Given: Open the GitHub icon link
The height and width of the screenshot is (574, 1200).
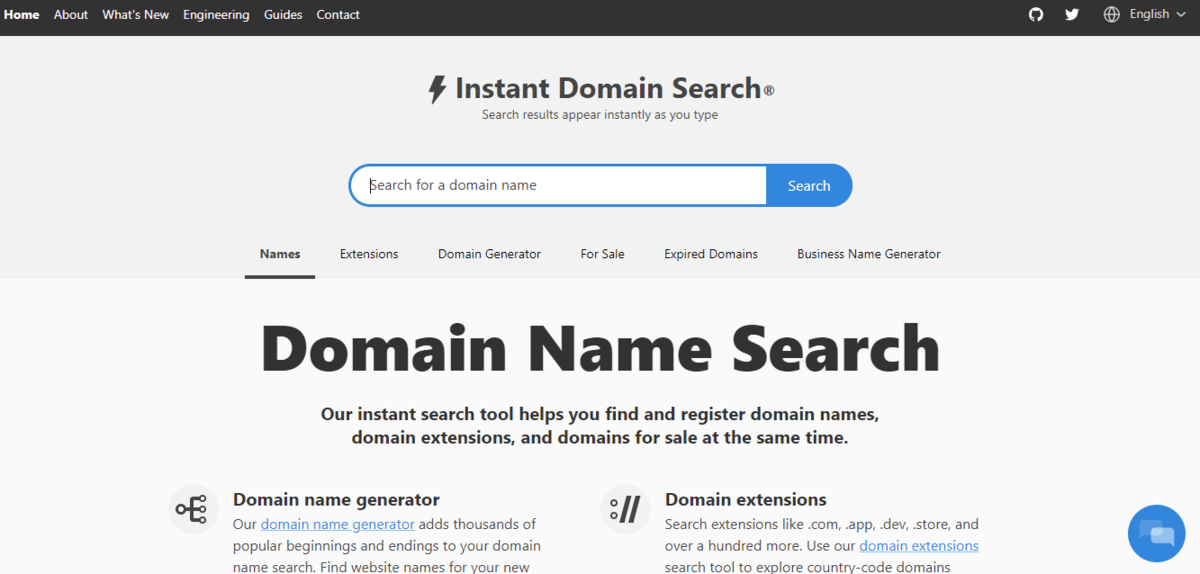Looking at the screenshot, I should point(1036,15).
